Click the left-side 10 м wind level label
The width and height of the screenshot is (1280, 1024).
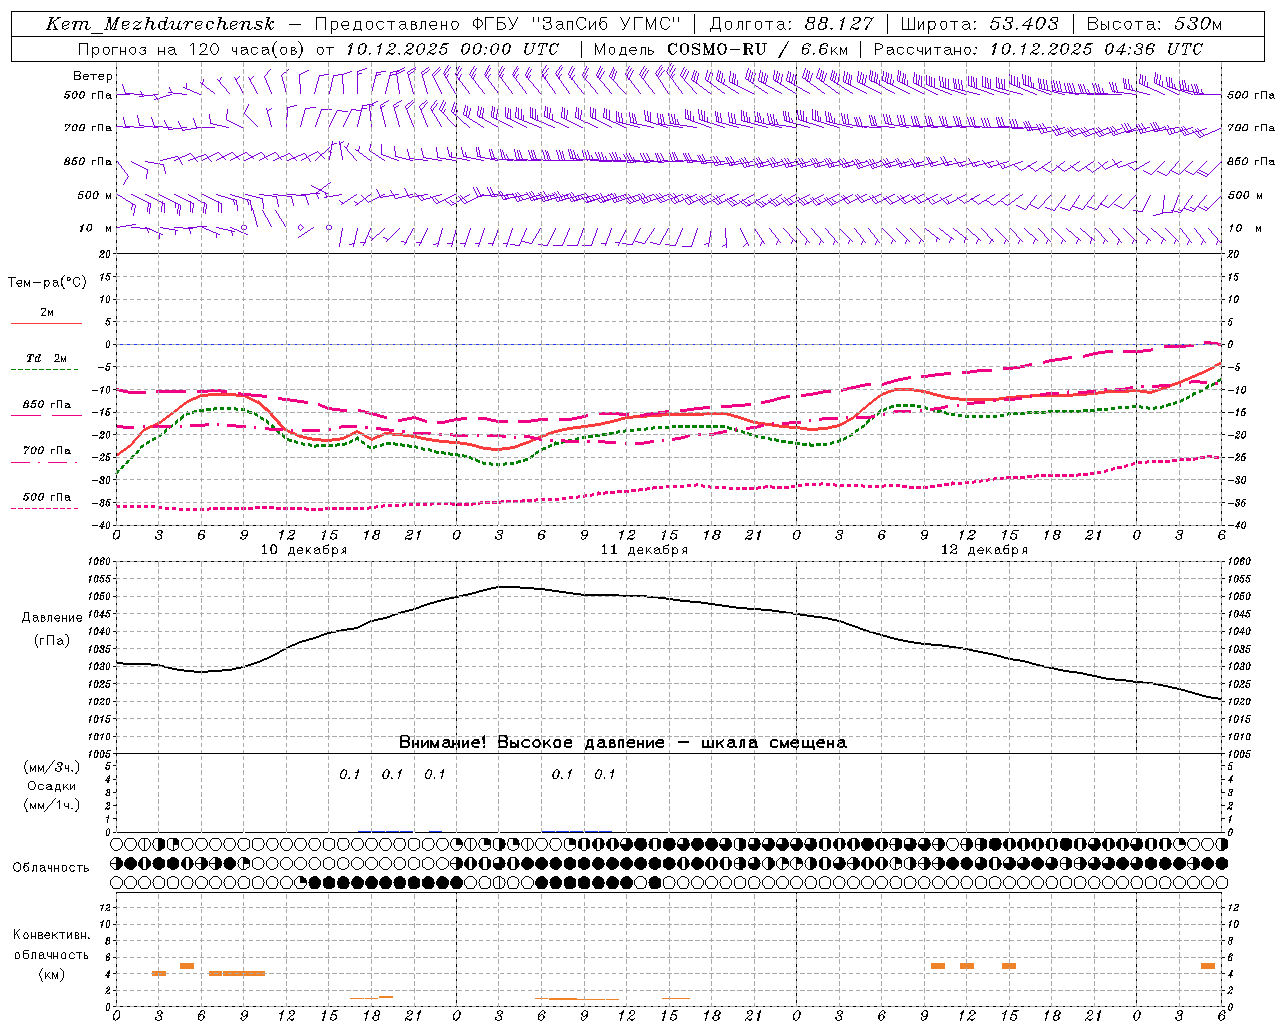pyautogui.click(x=95, y=228)
